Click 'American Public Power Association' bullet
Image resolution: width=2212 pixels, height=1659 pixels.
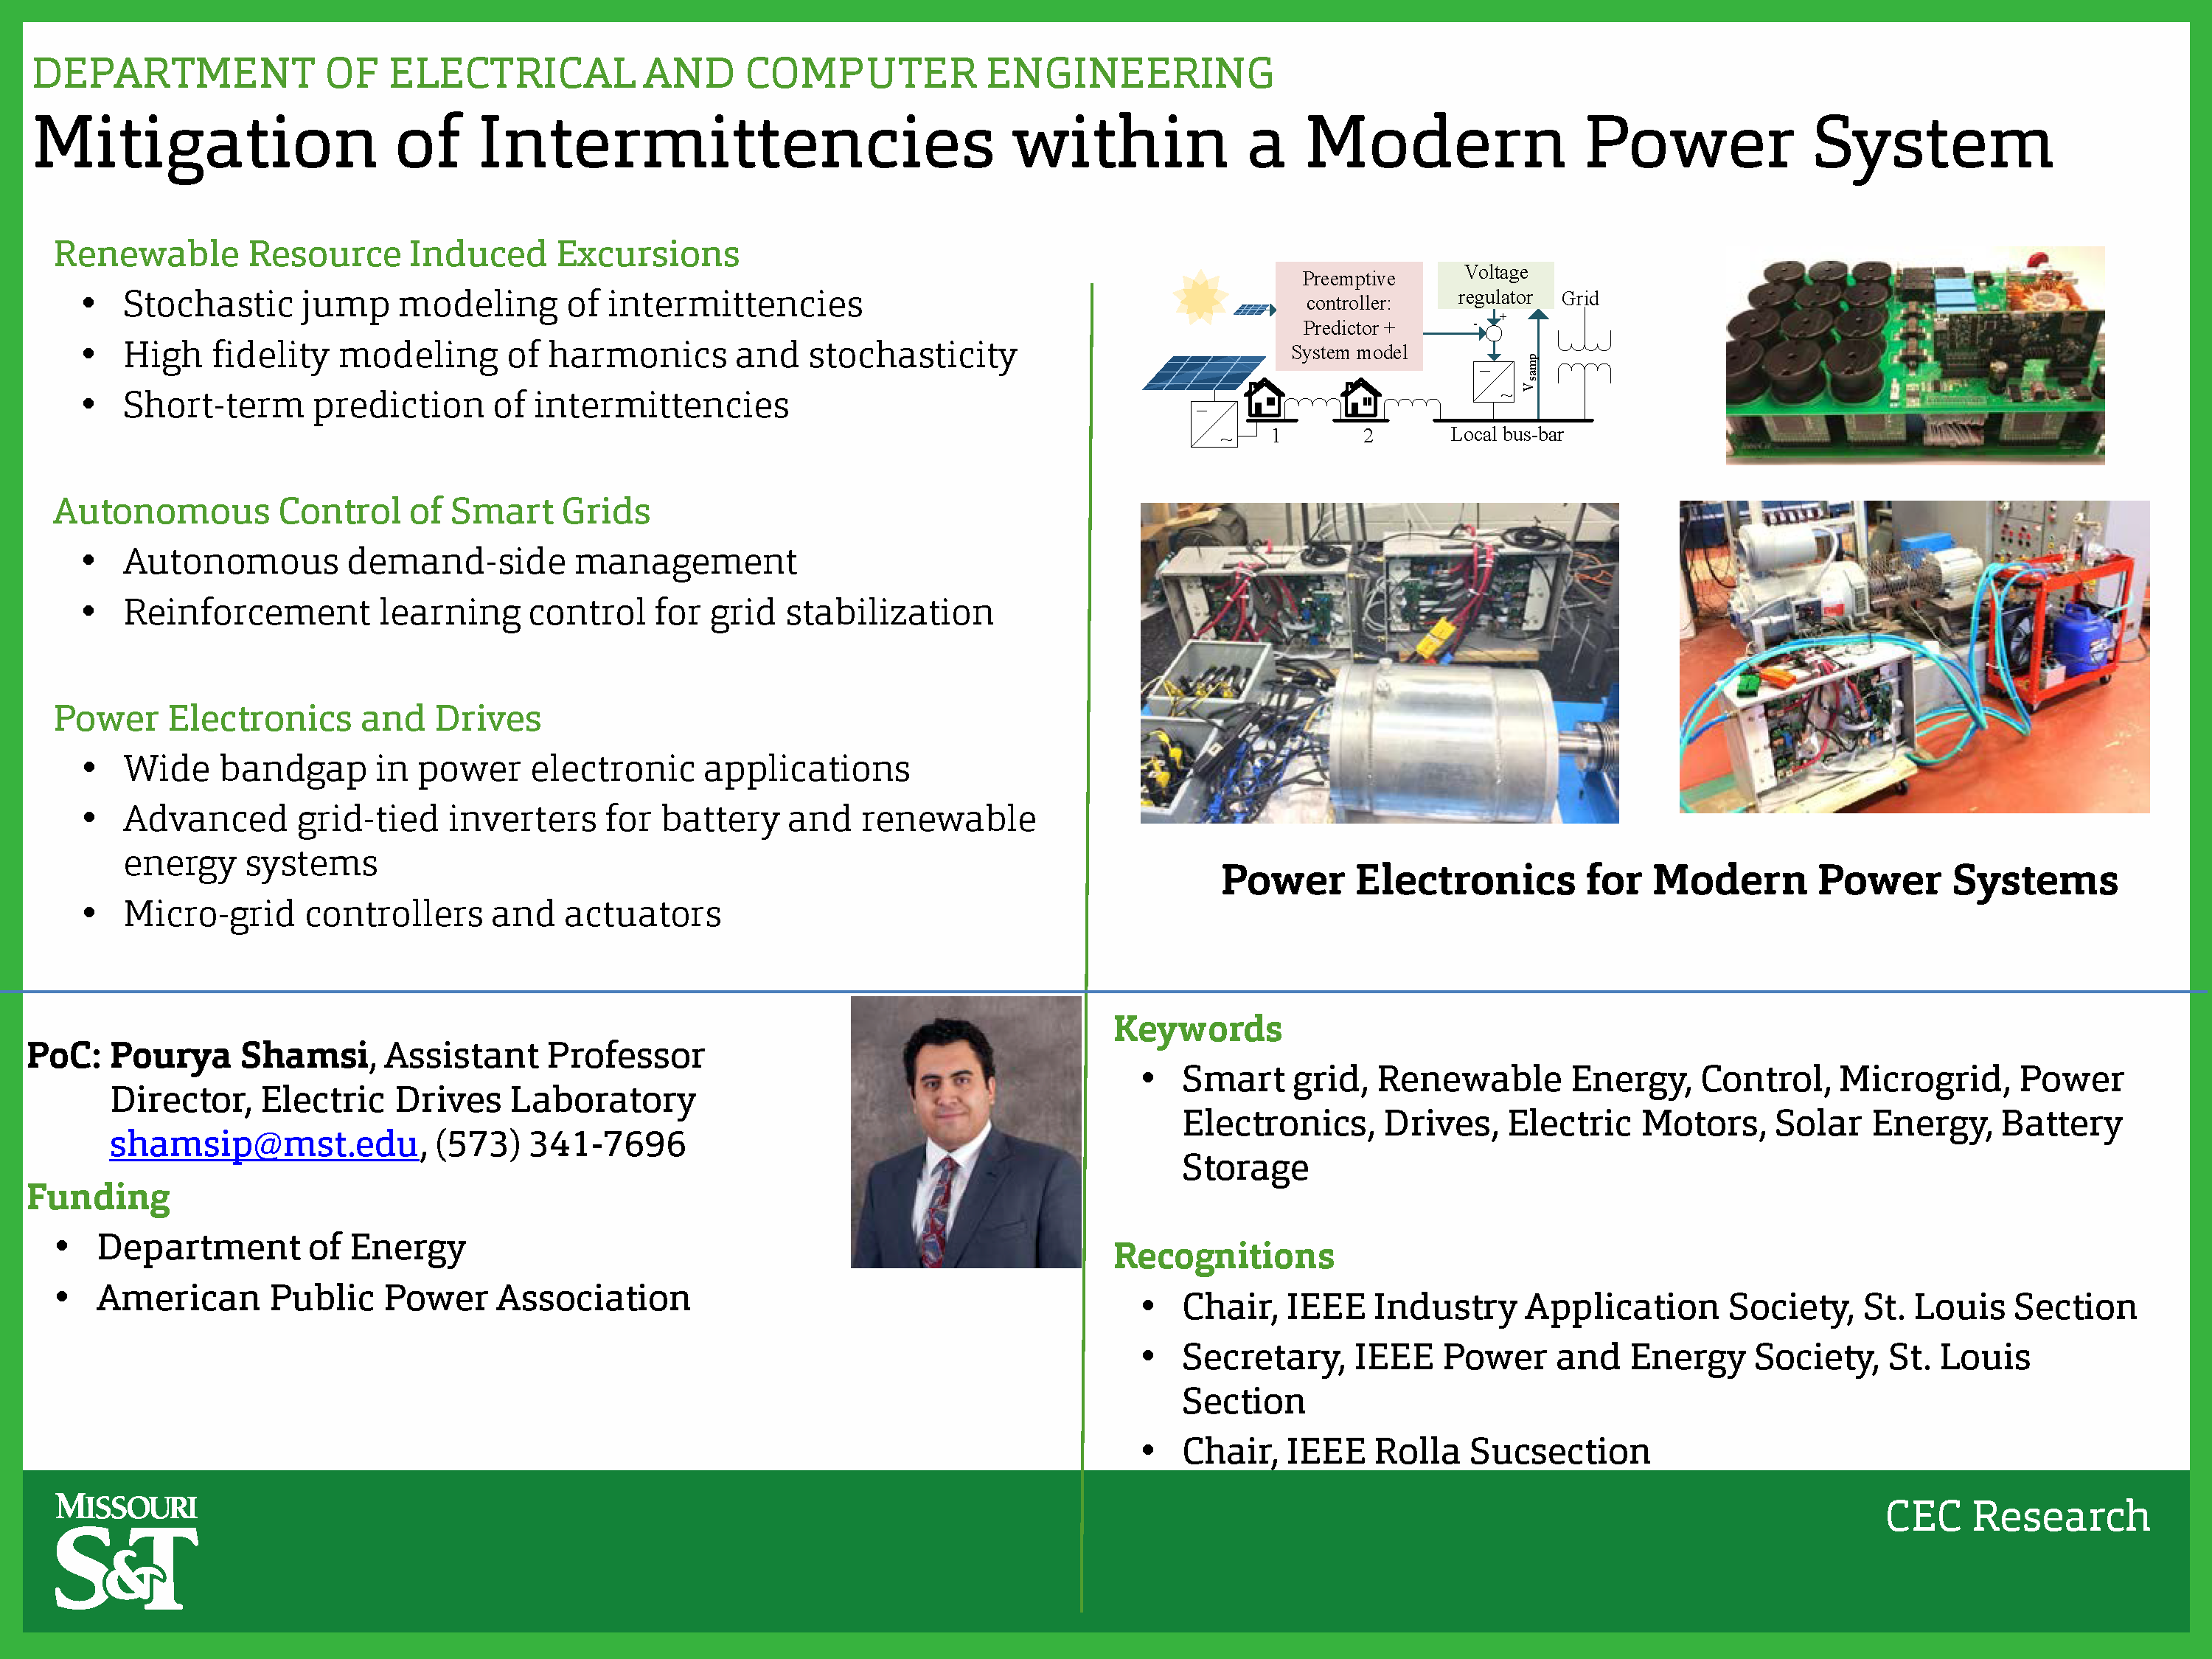click(393, 1298)
